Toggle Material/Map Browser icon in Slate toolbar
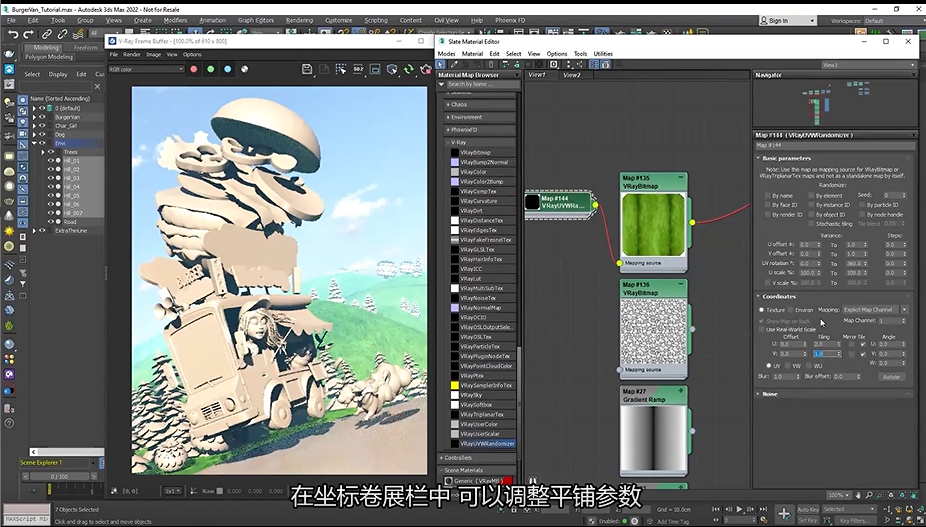The height and width of the screenshot is (527, 926). [594, 64]
